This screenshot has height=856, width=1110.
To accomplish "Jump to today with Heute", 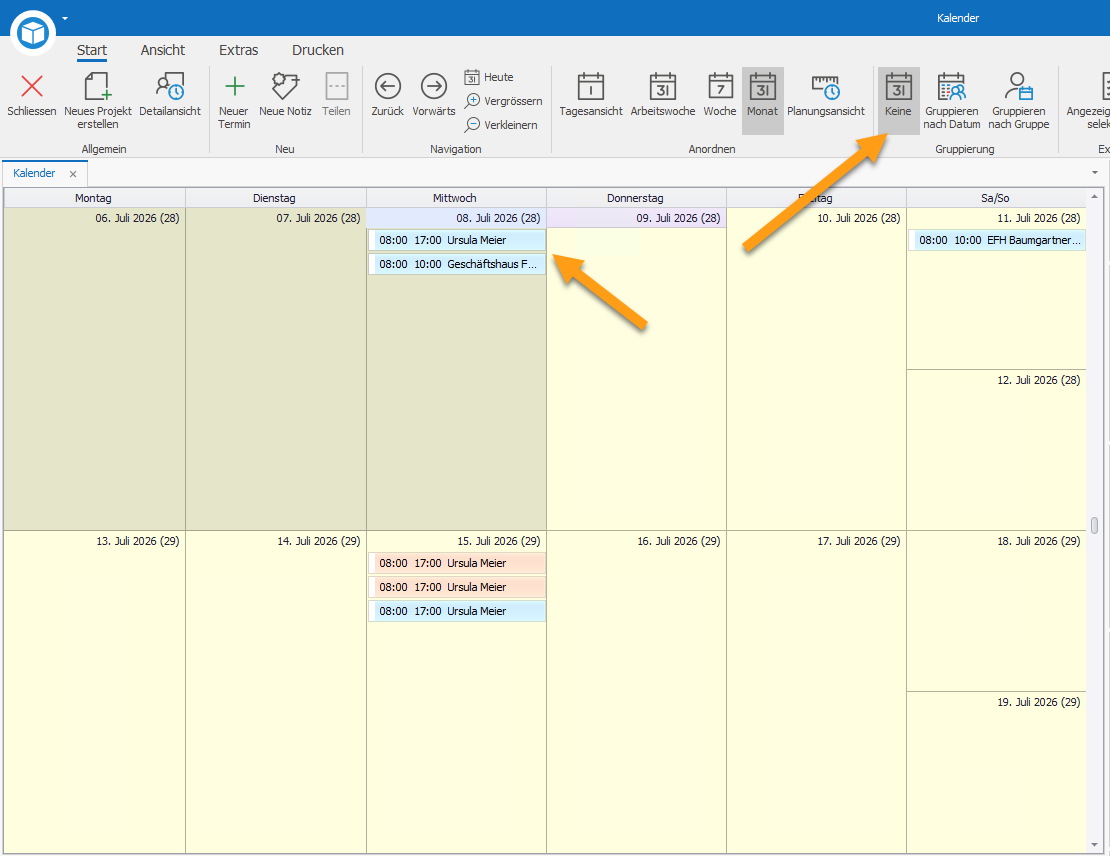I will 489,77.
